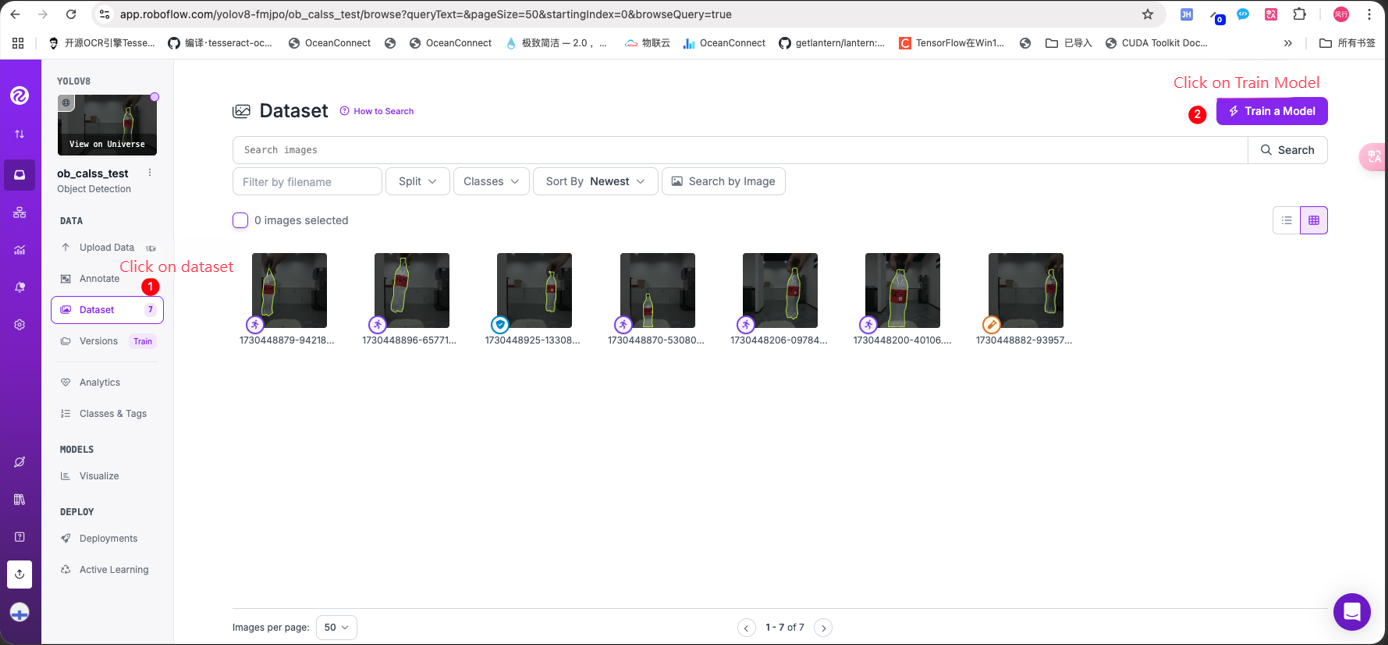Open the How to Search link

(x=377, y=111)
